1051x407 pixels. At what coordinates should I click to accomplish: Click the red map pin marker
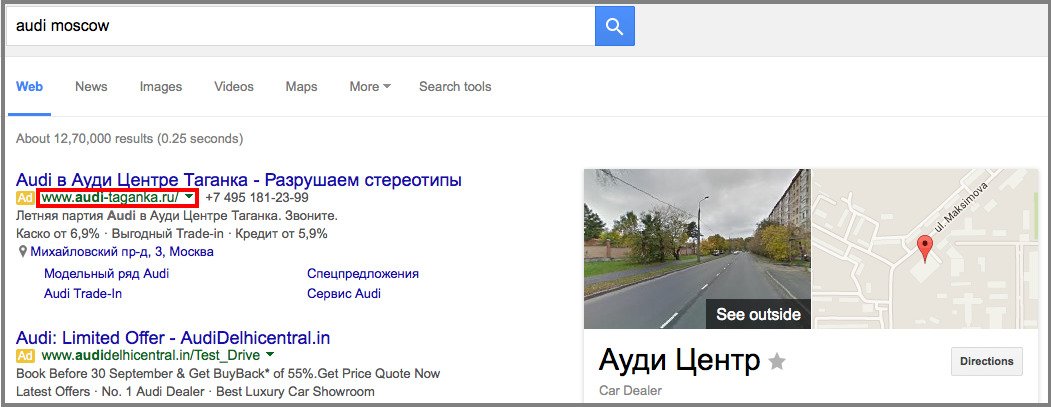pyautogui.click(x=925, y=249)
